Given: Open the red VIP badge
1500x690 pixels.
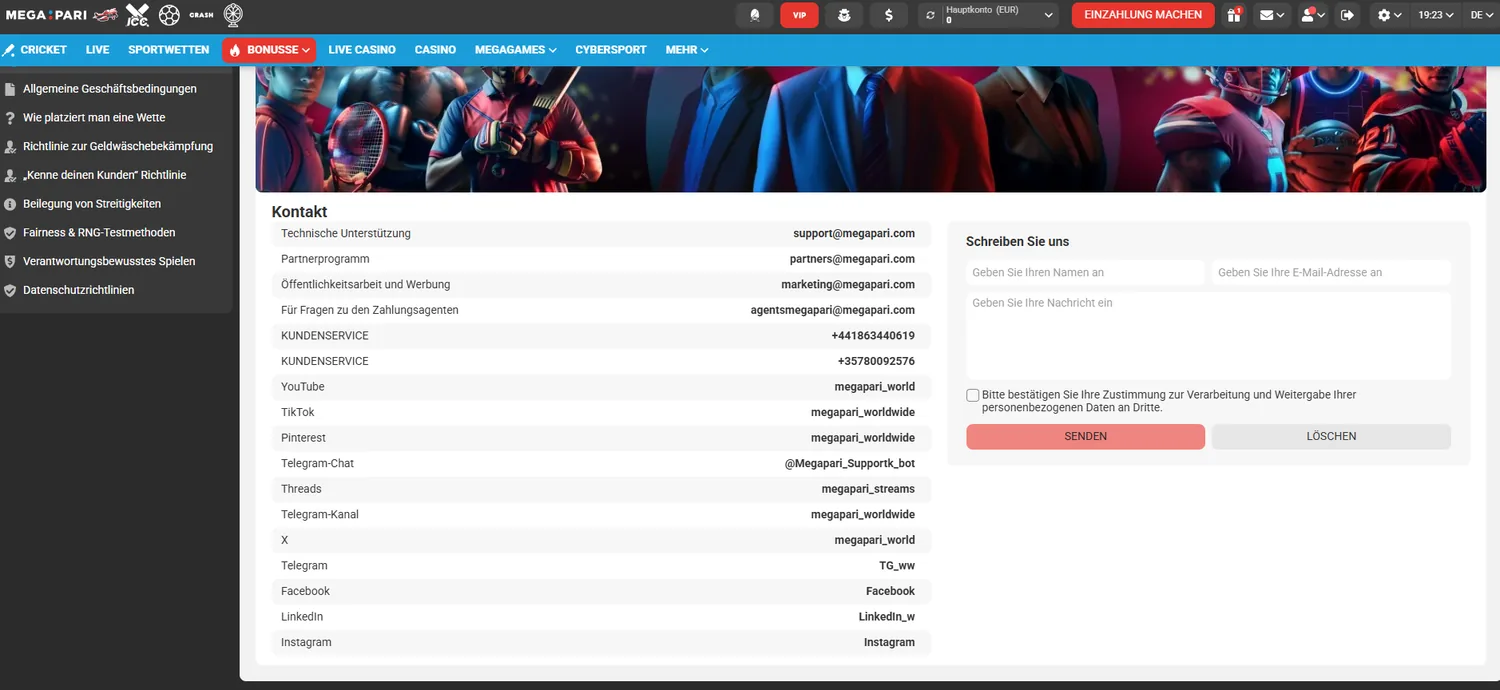Looking at the screenshot, I should coord(799,15).
